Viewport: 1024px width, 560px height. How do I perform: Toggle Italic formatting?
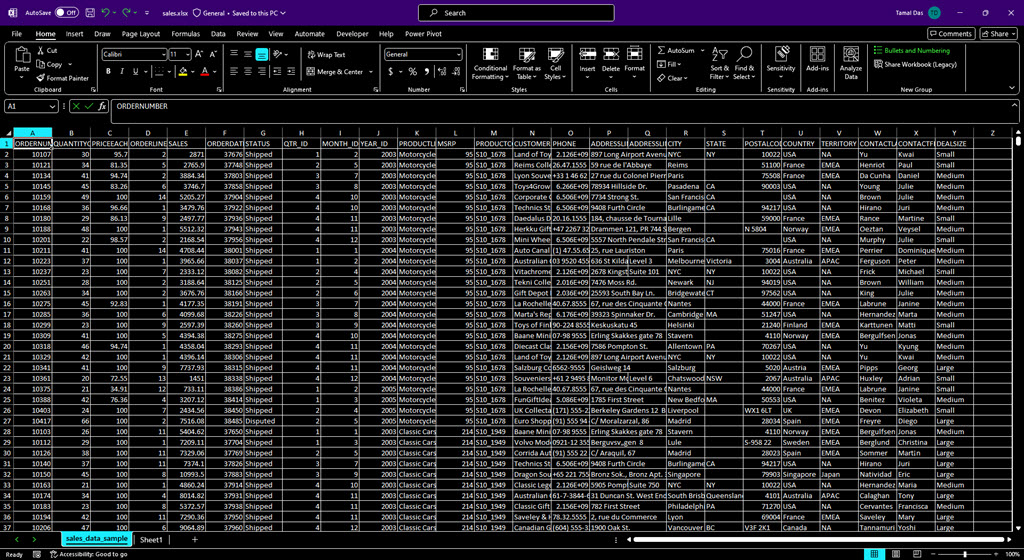click(x=122, y=72)
